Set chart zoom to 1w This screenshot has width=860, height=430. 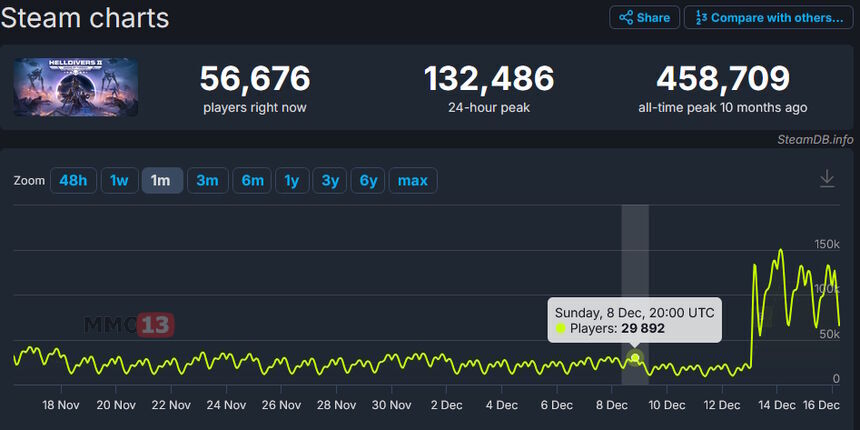(x=119, y=181)
